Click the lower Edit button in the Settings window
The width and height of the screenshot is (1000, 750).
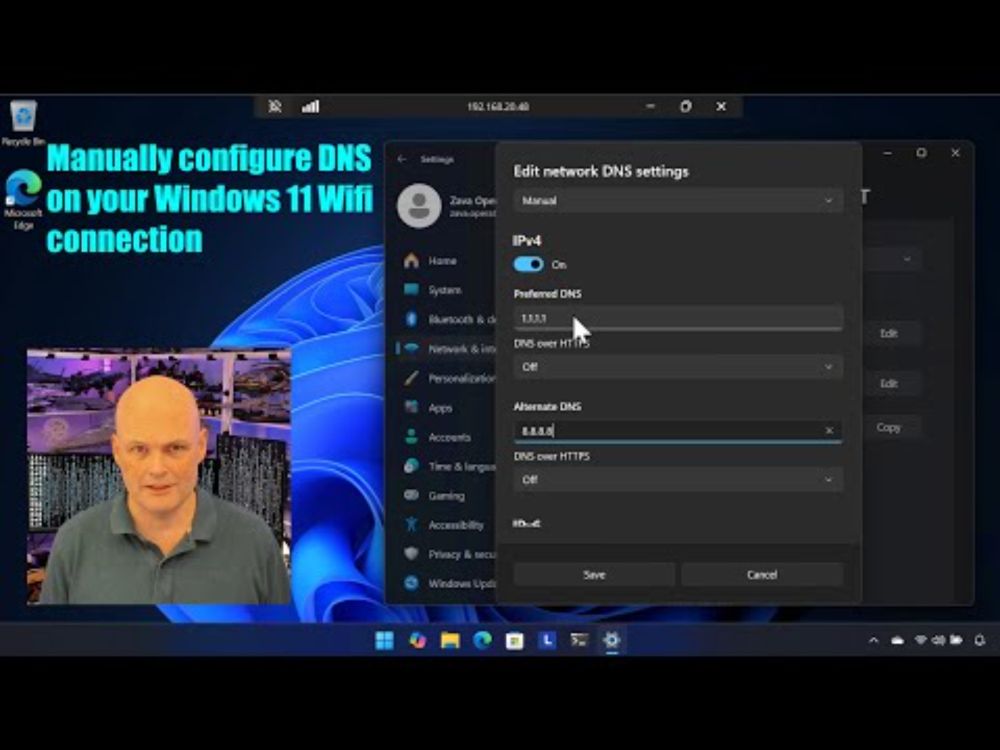tap(890, 383)
